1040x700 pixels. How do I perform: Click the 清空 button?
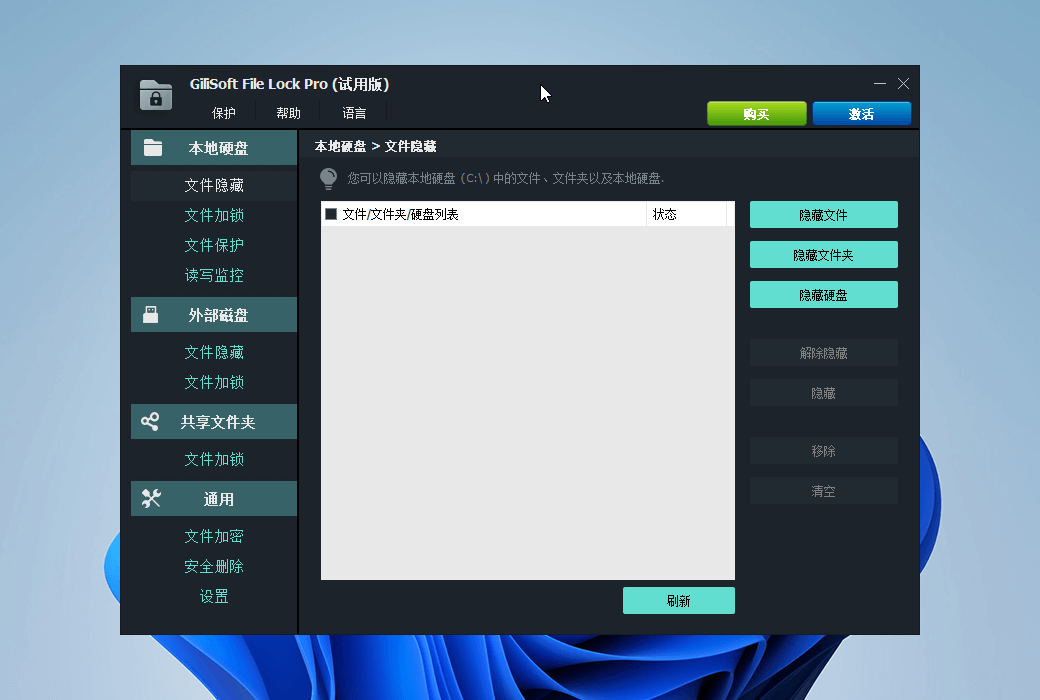[x=824, y=491]
